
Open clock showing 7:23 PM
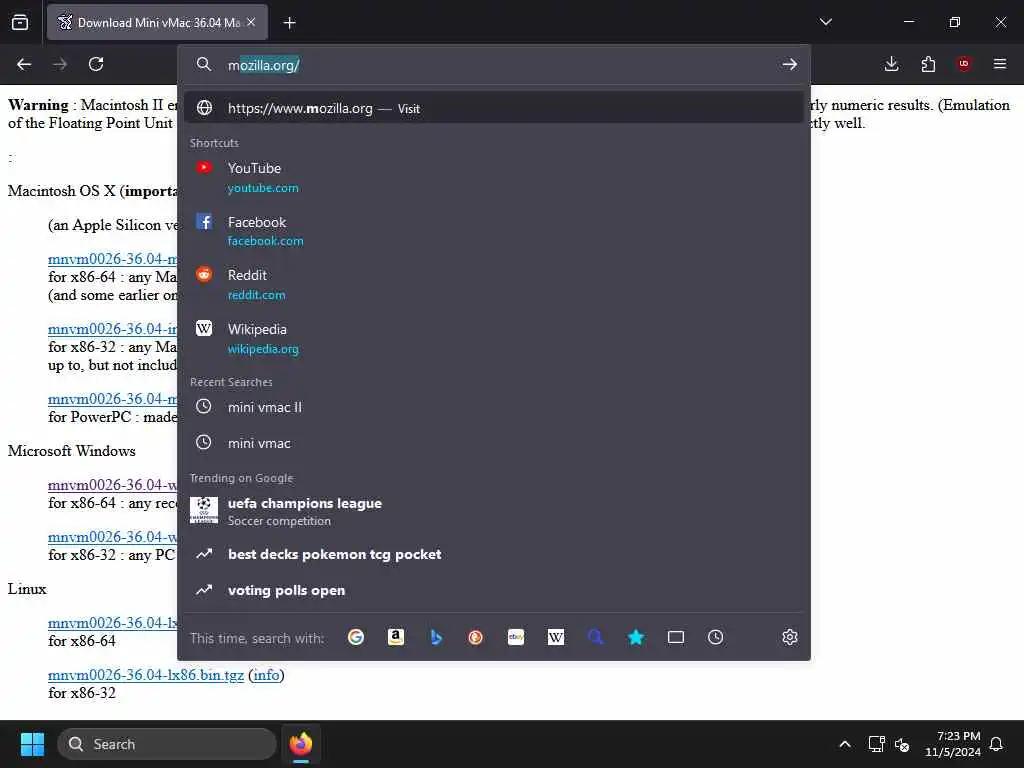(953, 744)
